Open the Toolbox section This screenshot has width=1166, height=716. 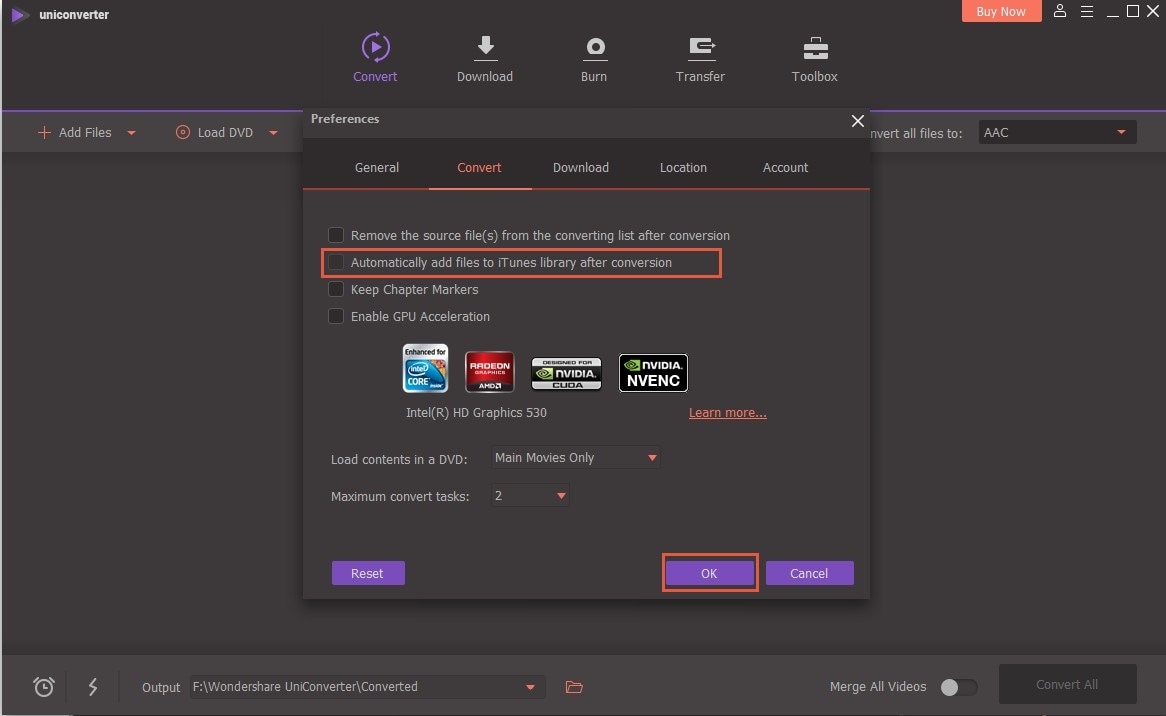click(x=814, y=58)
